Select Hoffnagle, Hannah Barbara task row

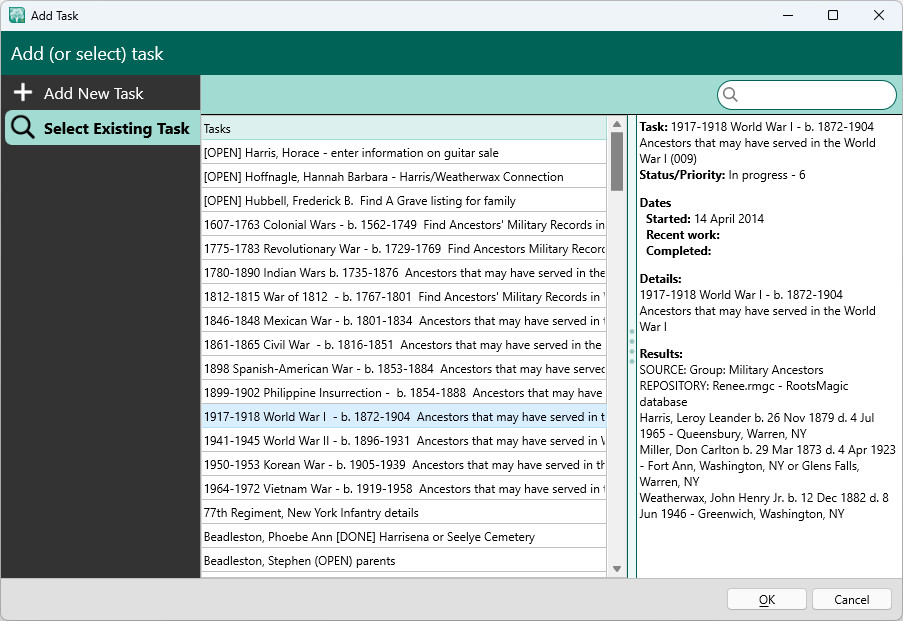click(x=404, y=177)
